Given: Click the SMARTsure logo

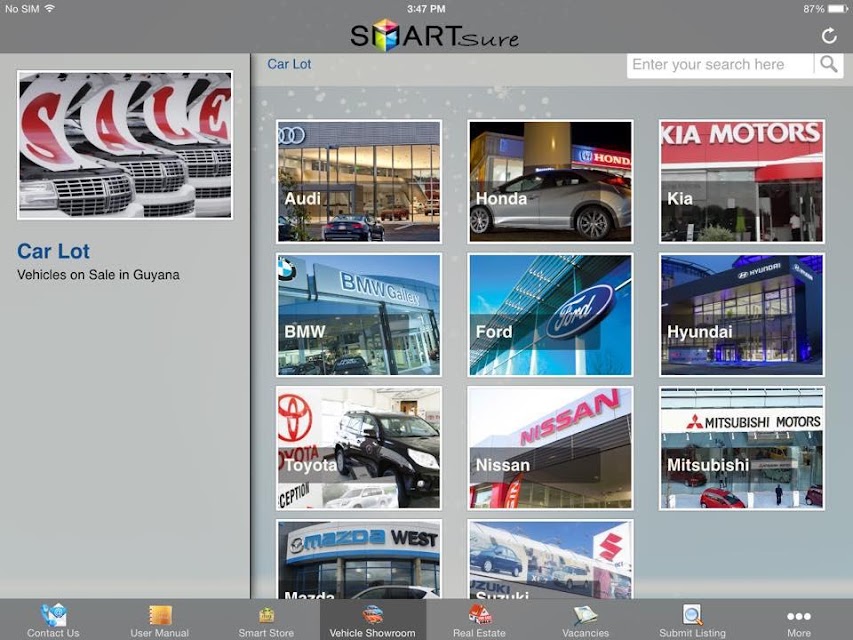Looking at the screenshot, I should (x=434, y=35).
